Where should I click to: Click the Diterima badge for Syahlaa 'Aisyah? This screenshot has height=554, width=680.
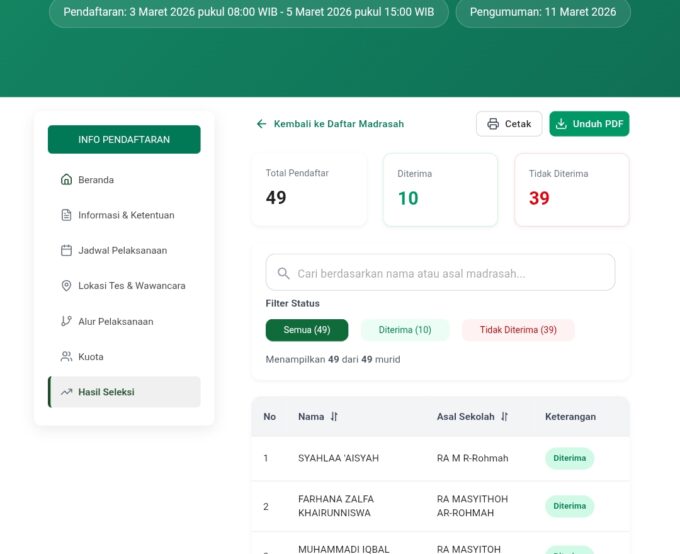pyautogui.click(x=569, y=458)
